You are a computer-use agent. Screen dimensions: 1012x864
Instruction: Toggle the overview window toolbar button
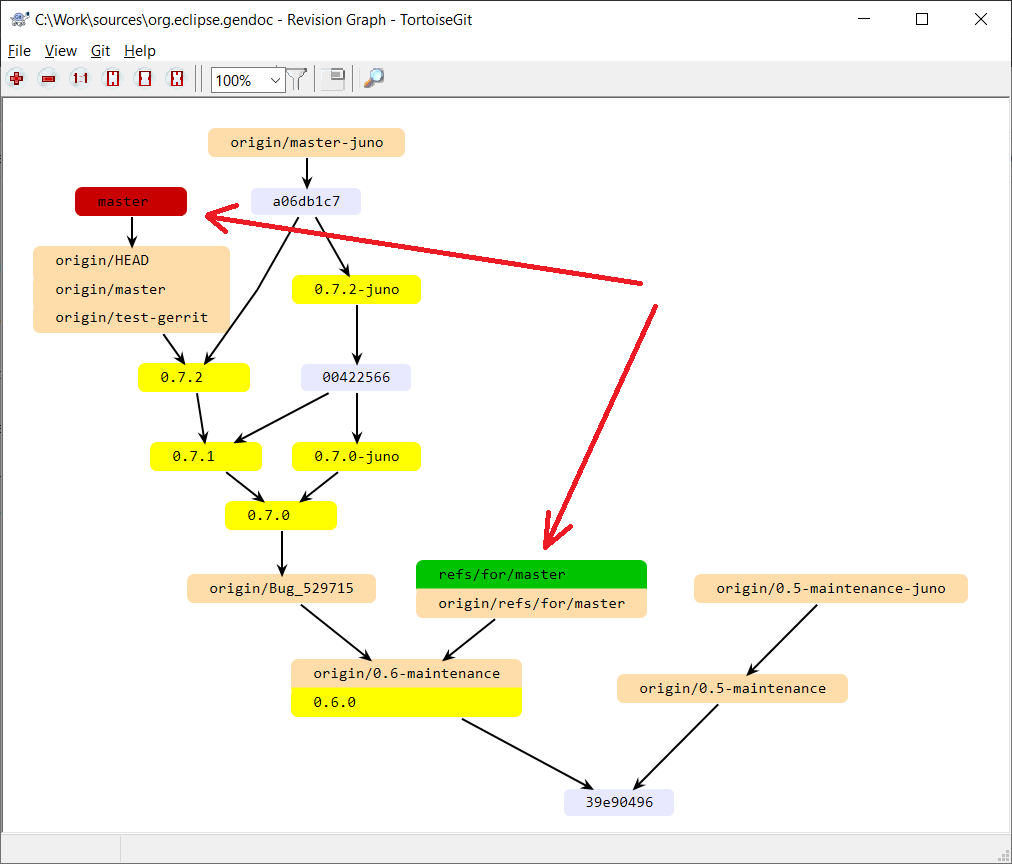point(336,79)
